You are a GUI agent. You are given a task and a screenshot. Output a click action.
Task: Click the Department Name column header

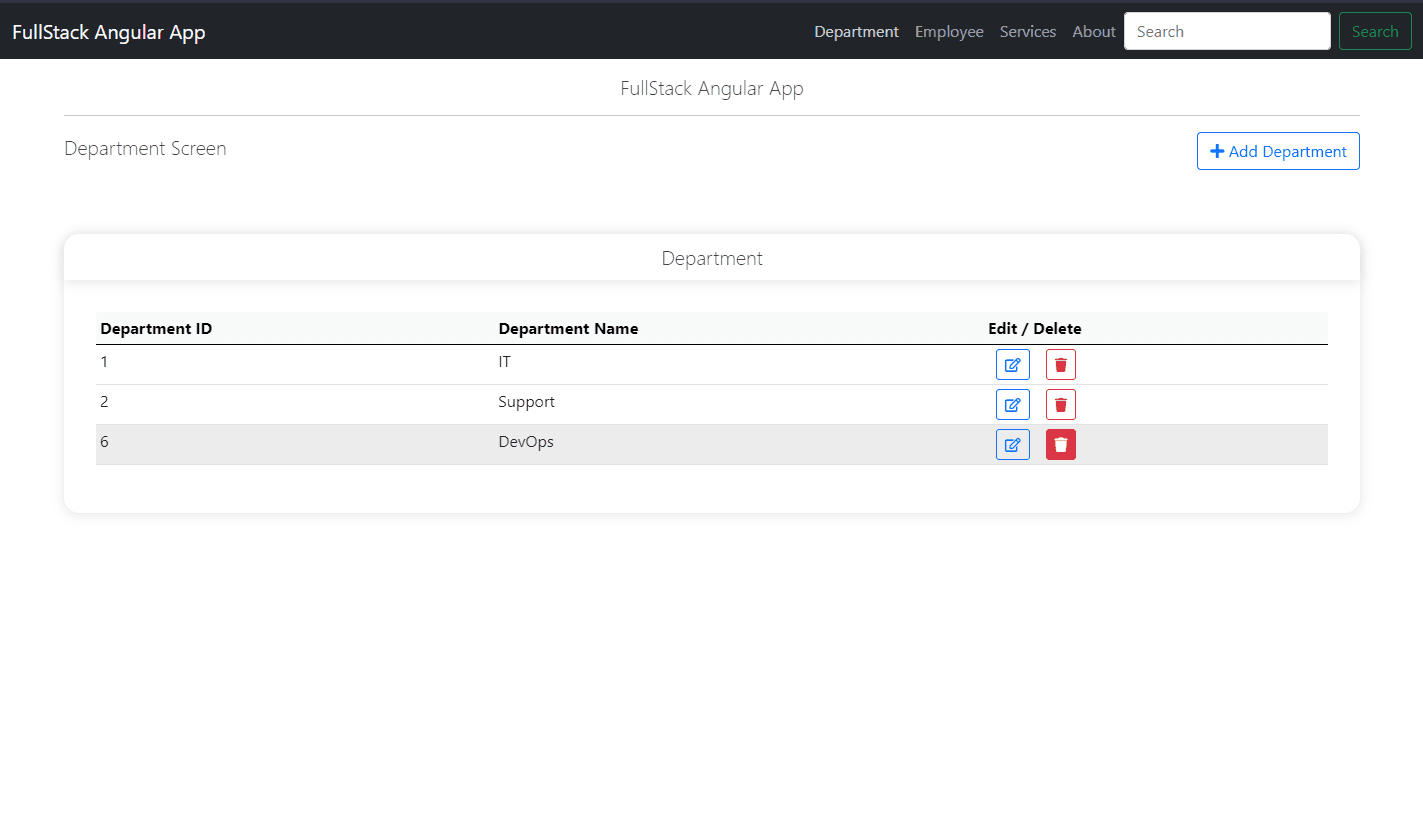568,328
